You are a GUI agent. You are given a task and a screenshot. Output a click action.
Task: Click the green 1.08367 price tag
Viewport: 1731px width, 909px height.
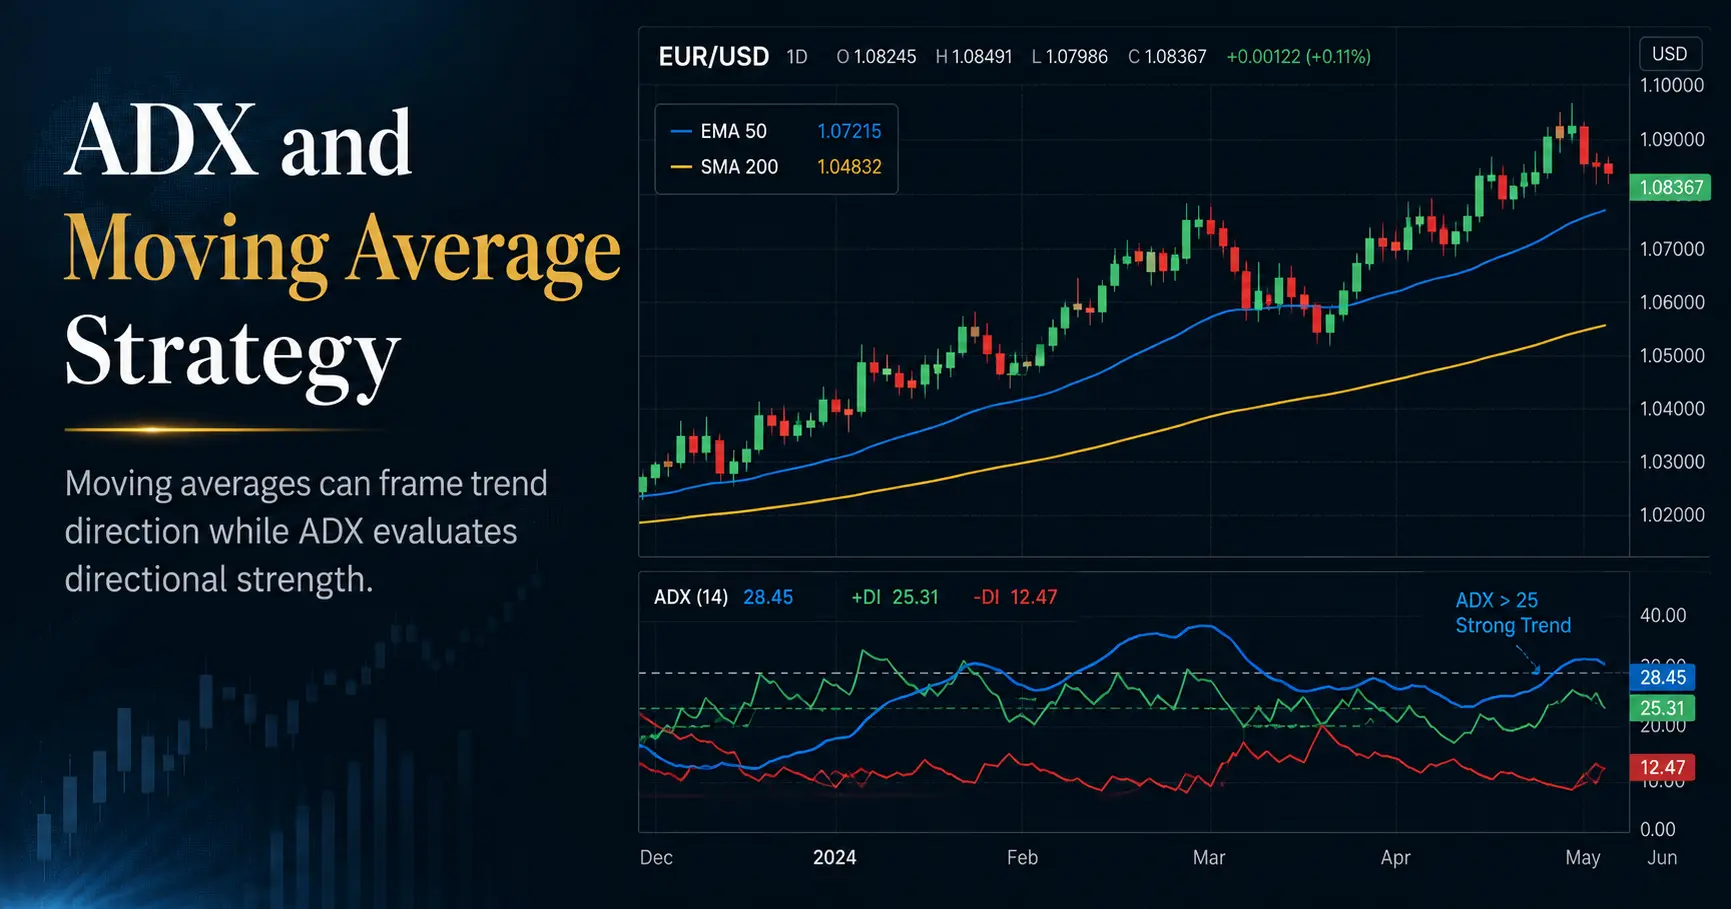[x=1670, y=187]
